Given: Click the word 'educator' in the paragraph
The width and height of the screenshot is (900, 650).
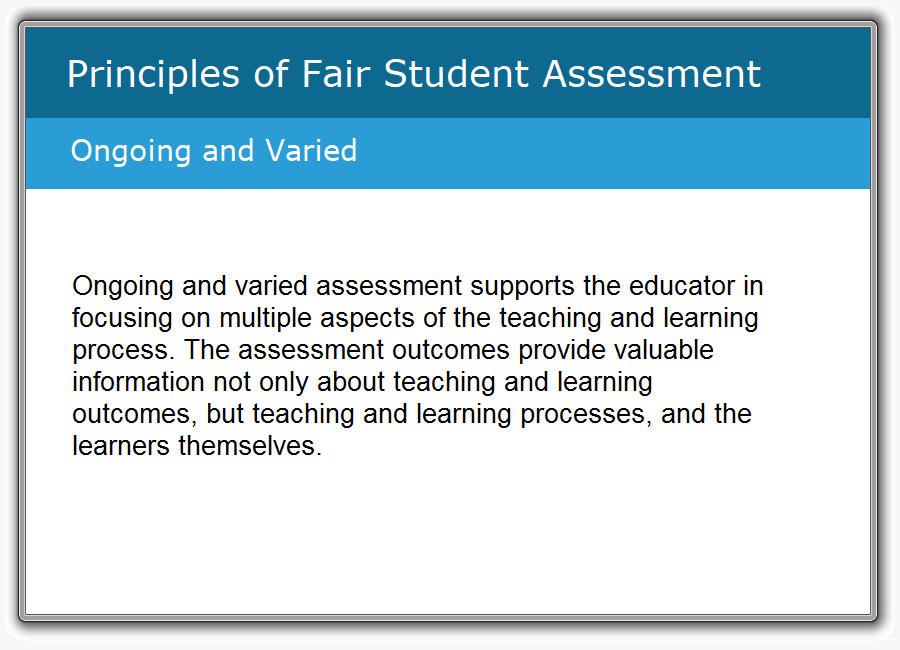Looking at the screenshot, I should [682, 286].
